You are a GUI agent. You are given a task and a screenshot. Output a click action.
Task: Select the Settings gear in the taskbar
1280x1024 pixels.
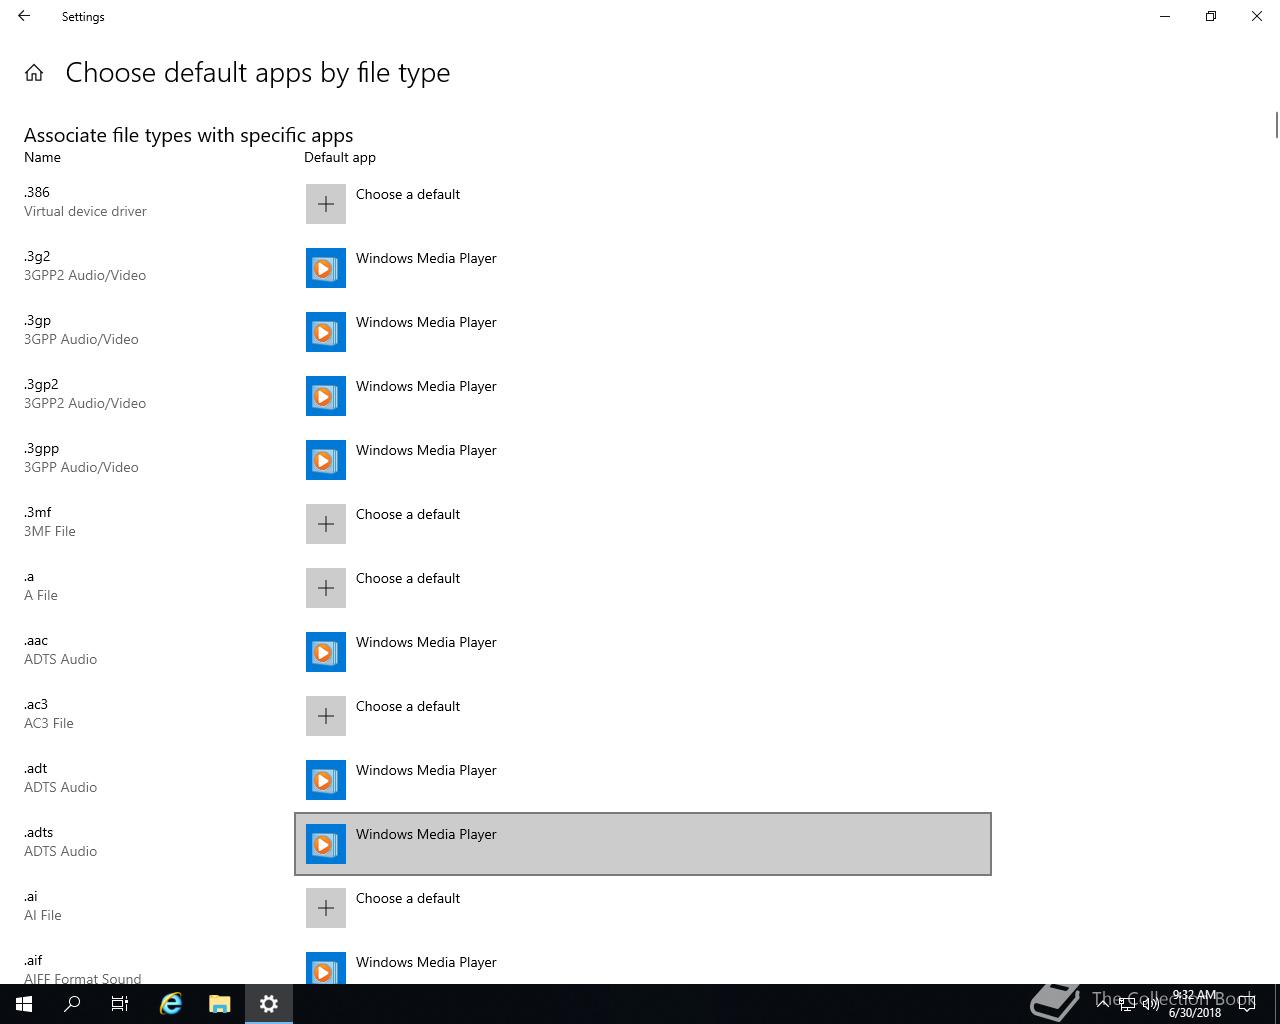click(269, 1004)
